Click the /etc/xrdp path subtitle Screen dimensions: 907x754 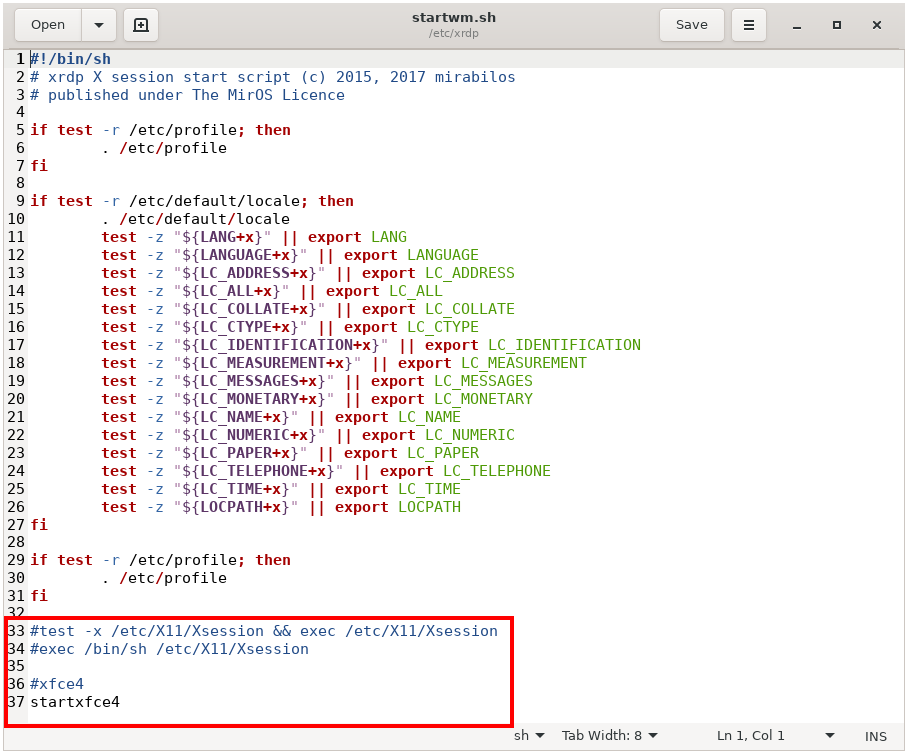[x=454, y=34]
